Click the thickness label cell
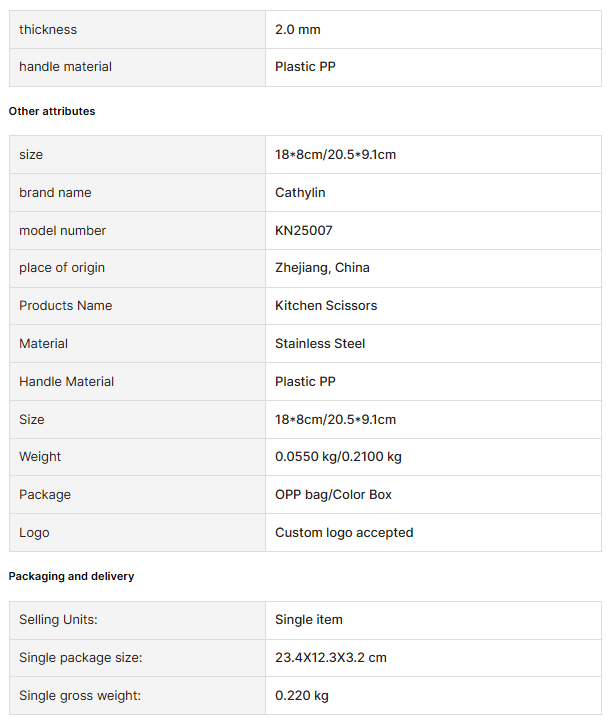The height and width of the screenshot is (722, 611). tap(48, 30)
